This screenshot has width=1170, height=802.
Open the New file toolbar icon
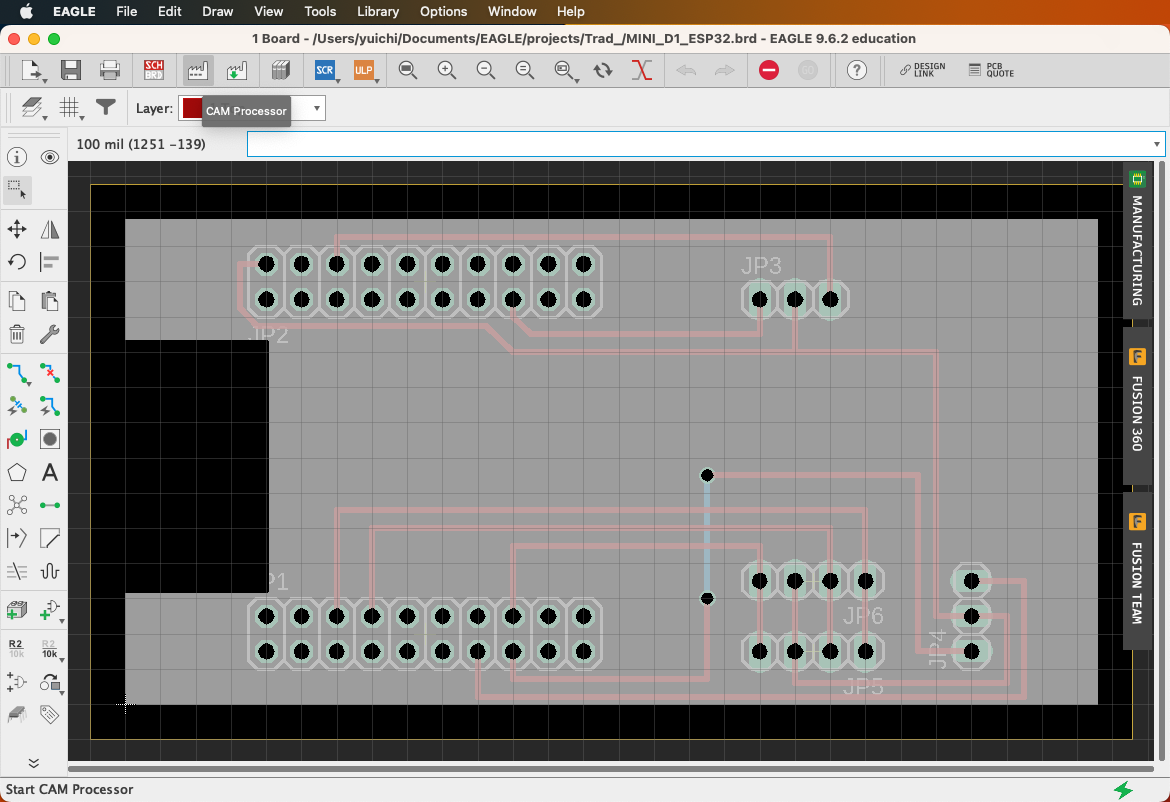point(31,70)
